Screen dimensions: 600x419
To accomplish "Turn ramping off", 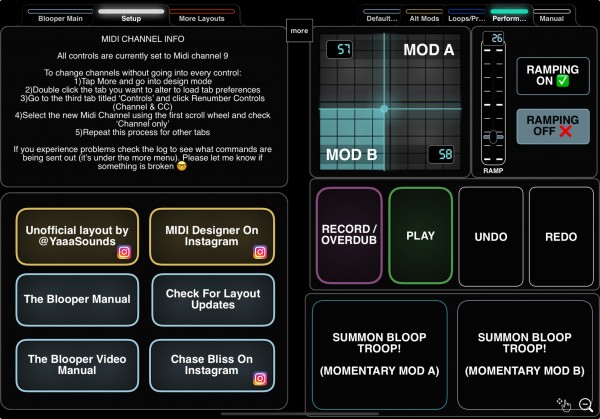I will (553, 126).
